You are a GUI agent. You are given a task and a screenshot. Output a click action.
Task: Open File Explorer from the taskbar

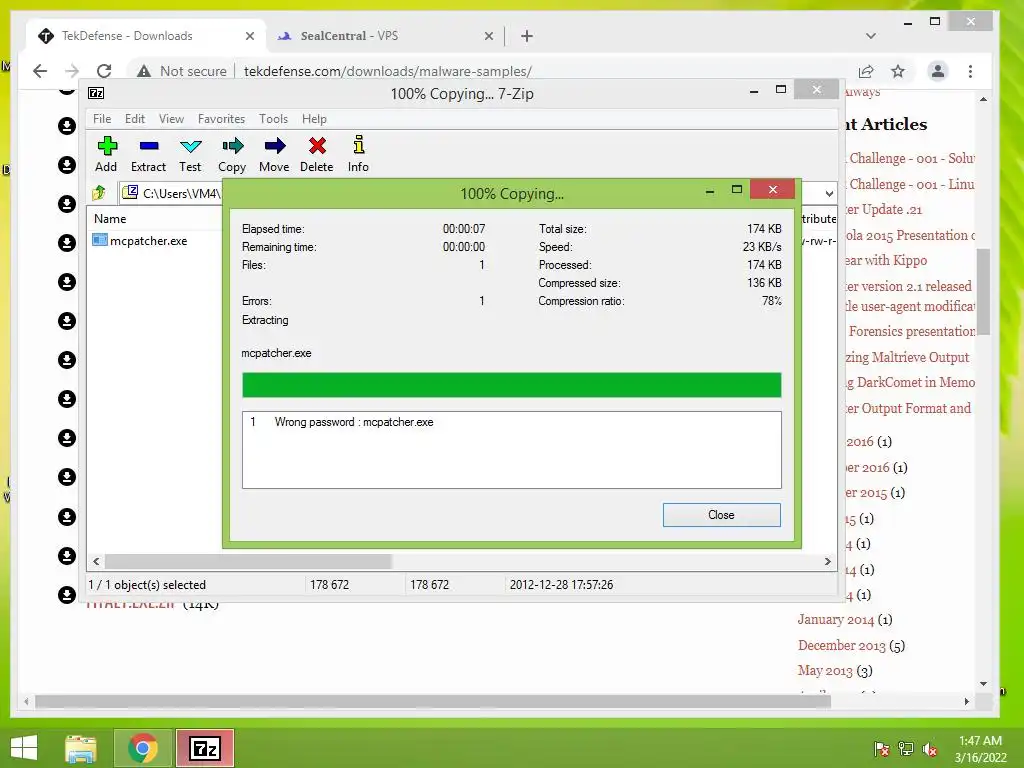click(81, 748)
